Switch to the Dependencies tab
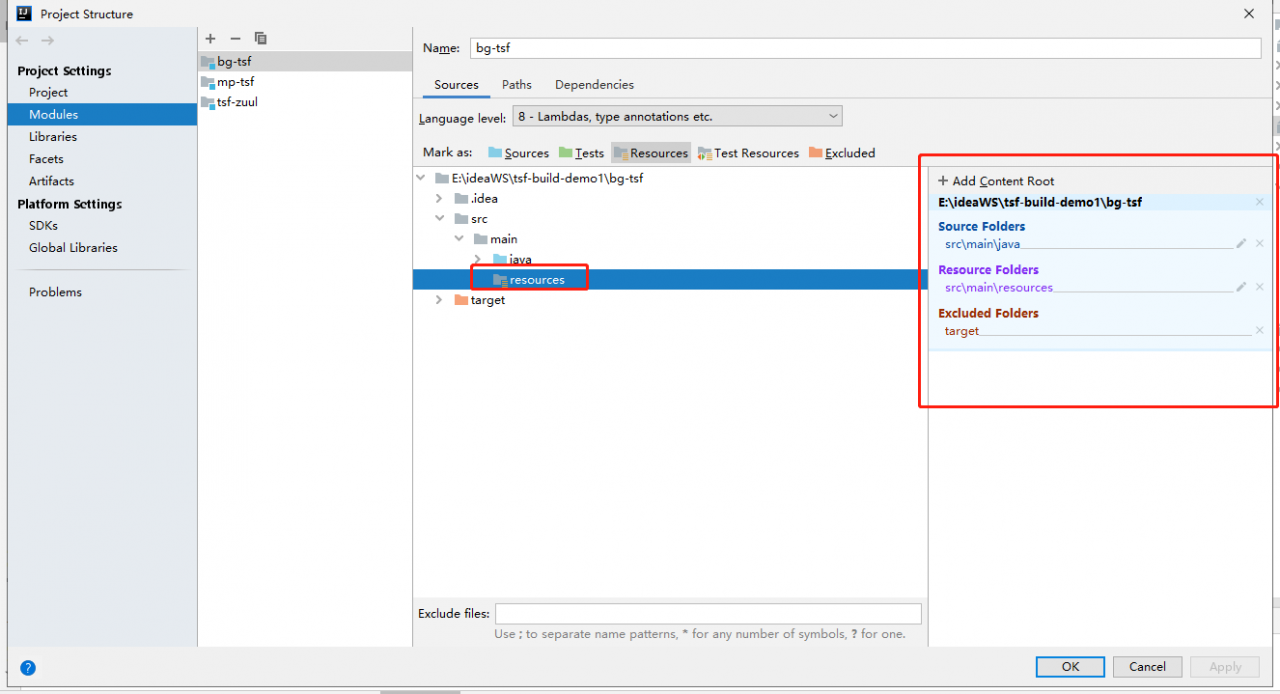The width and height of the screenshot is (1280, 694). click(594, 85)
